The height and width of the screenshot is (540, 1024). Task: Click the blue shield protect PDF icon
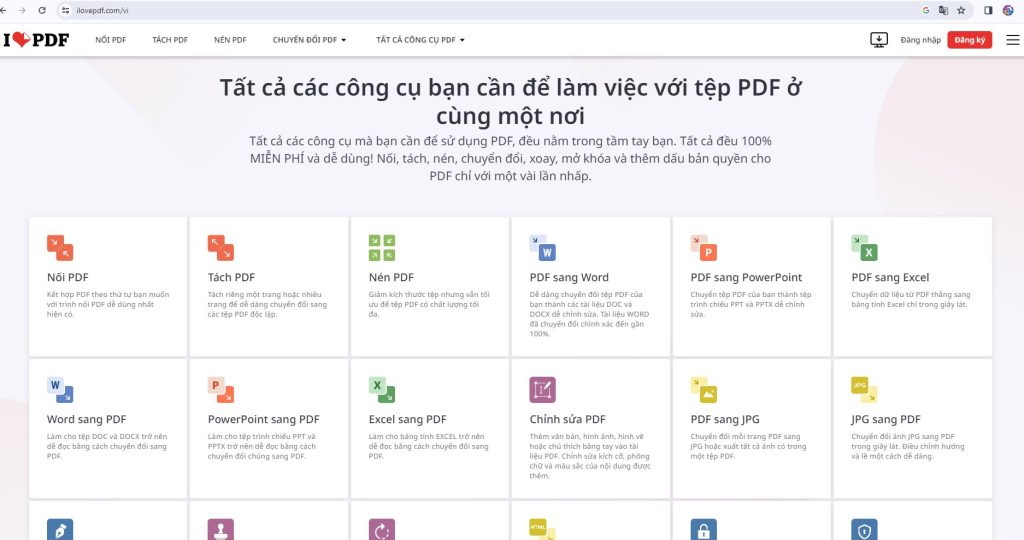point(865,530)
